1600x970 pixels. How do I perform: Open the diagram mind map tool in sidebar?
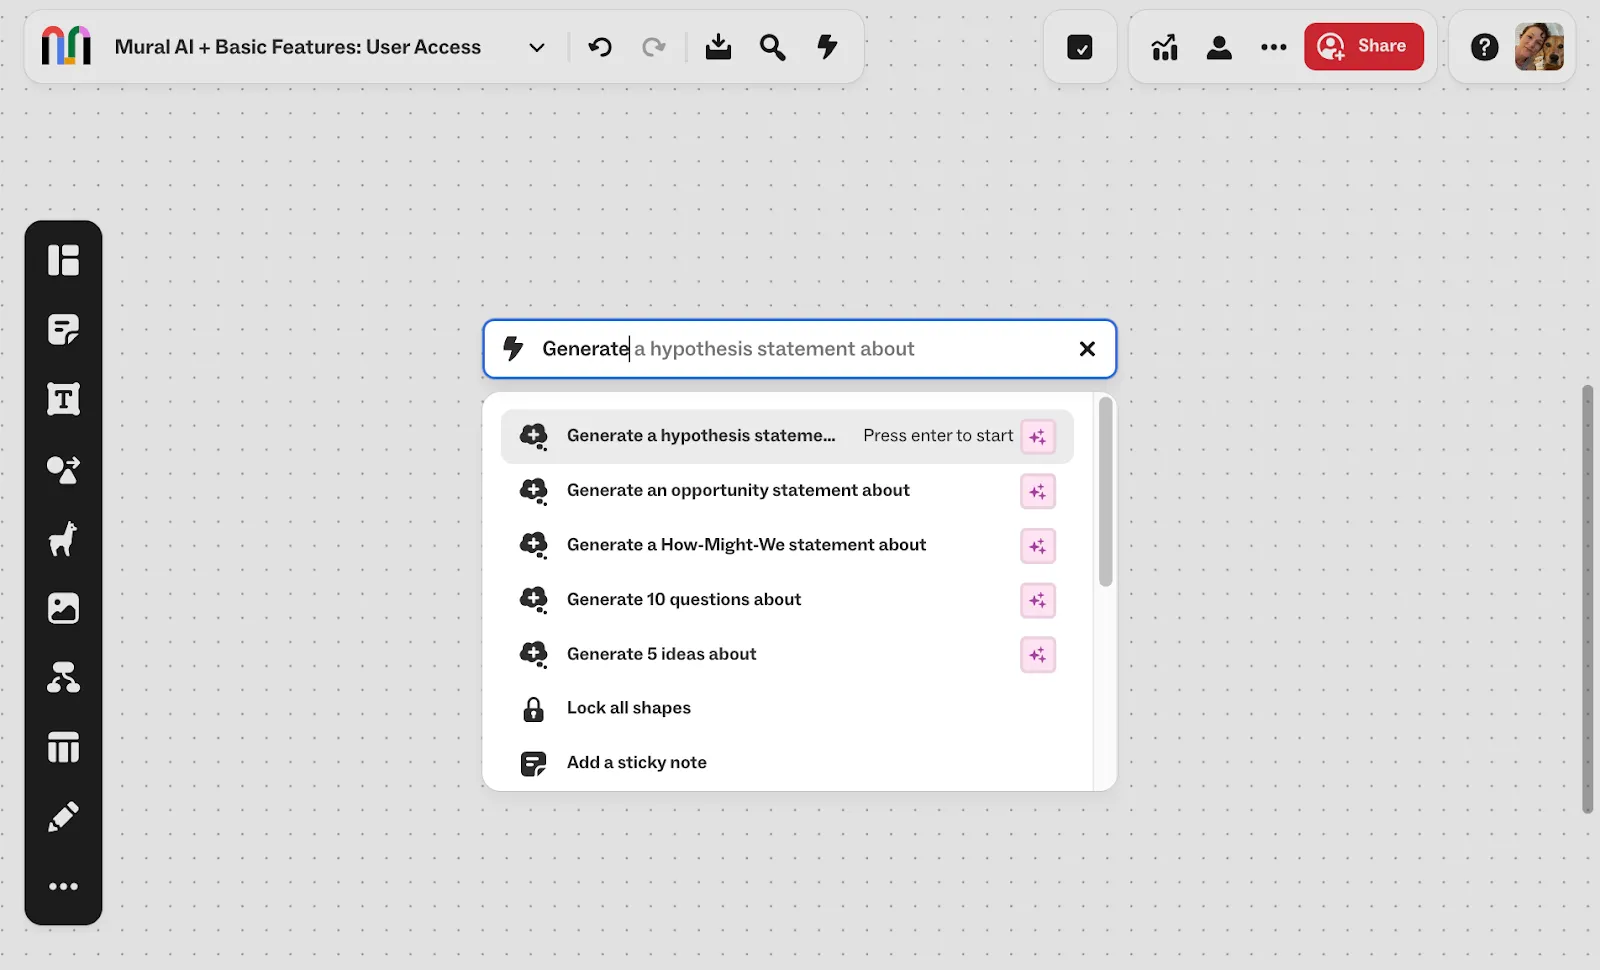[63, 678]
